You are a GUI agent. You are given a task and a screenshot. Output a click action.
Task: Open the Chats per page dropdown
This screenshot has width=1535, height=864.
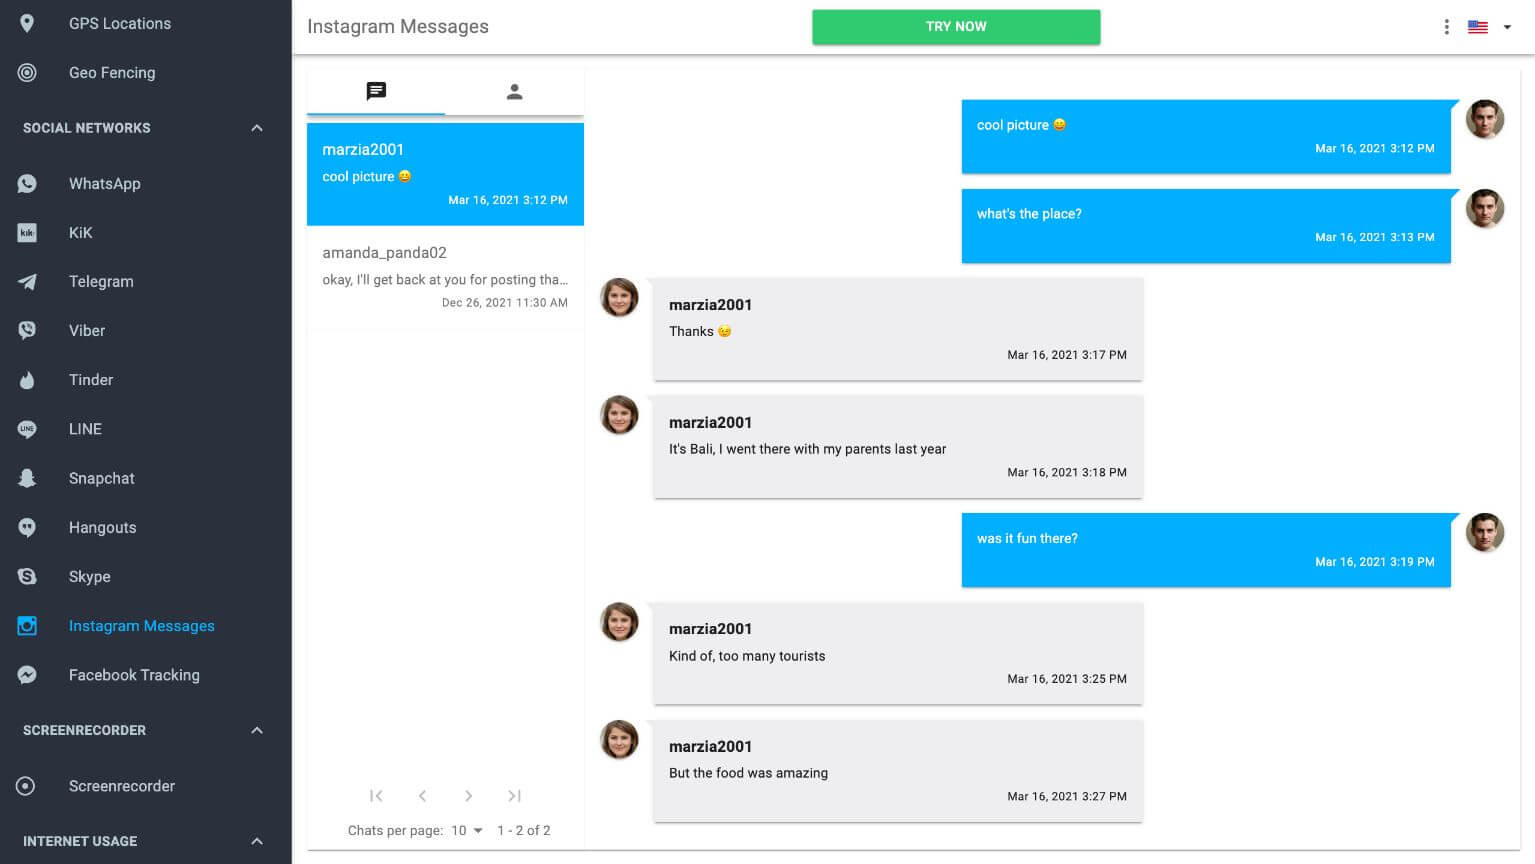click(x=466, y=830)
